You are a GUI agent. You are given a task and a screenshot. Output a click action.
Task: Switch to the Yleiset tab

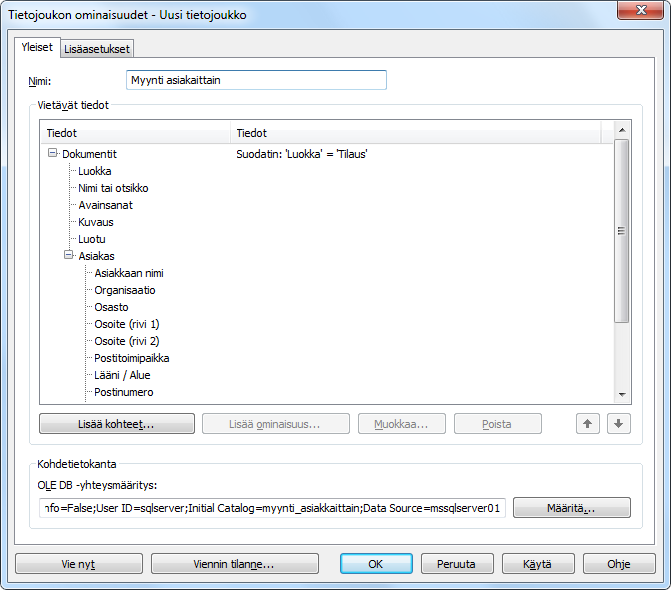37,47
